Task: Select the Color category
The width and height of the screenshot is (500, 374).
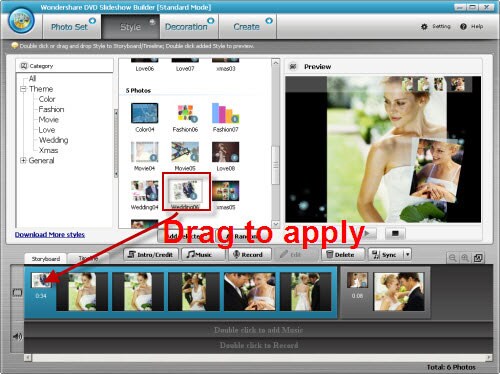Action: point(47,99)
